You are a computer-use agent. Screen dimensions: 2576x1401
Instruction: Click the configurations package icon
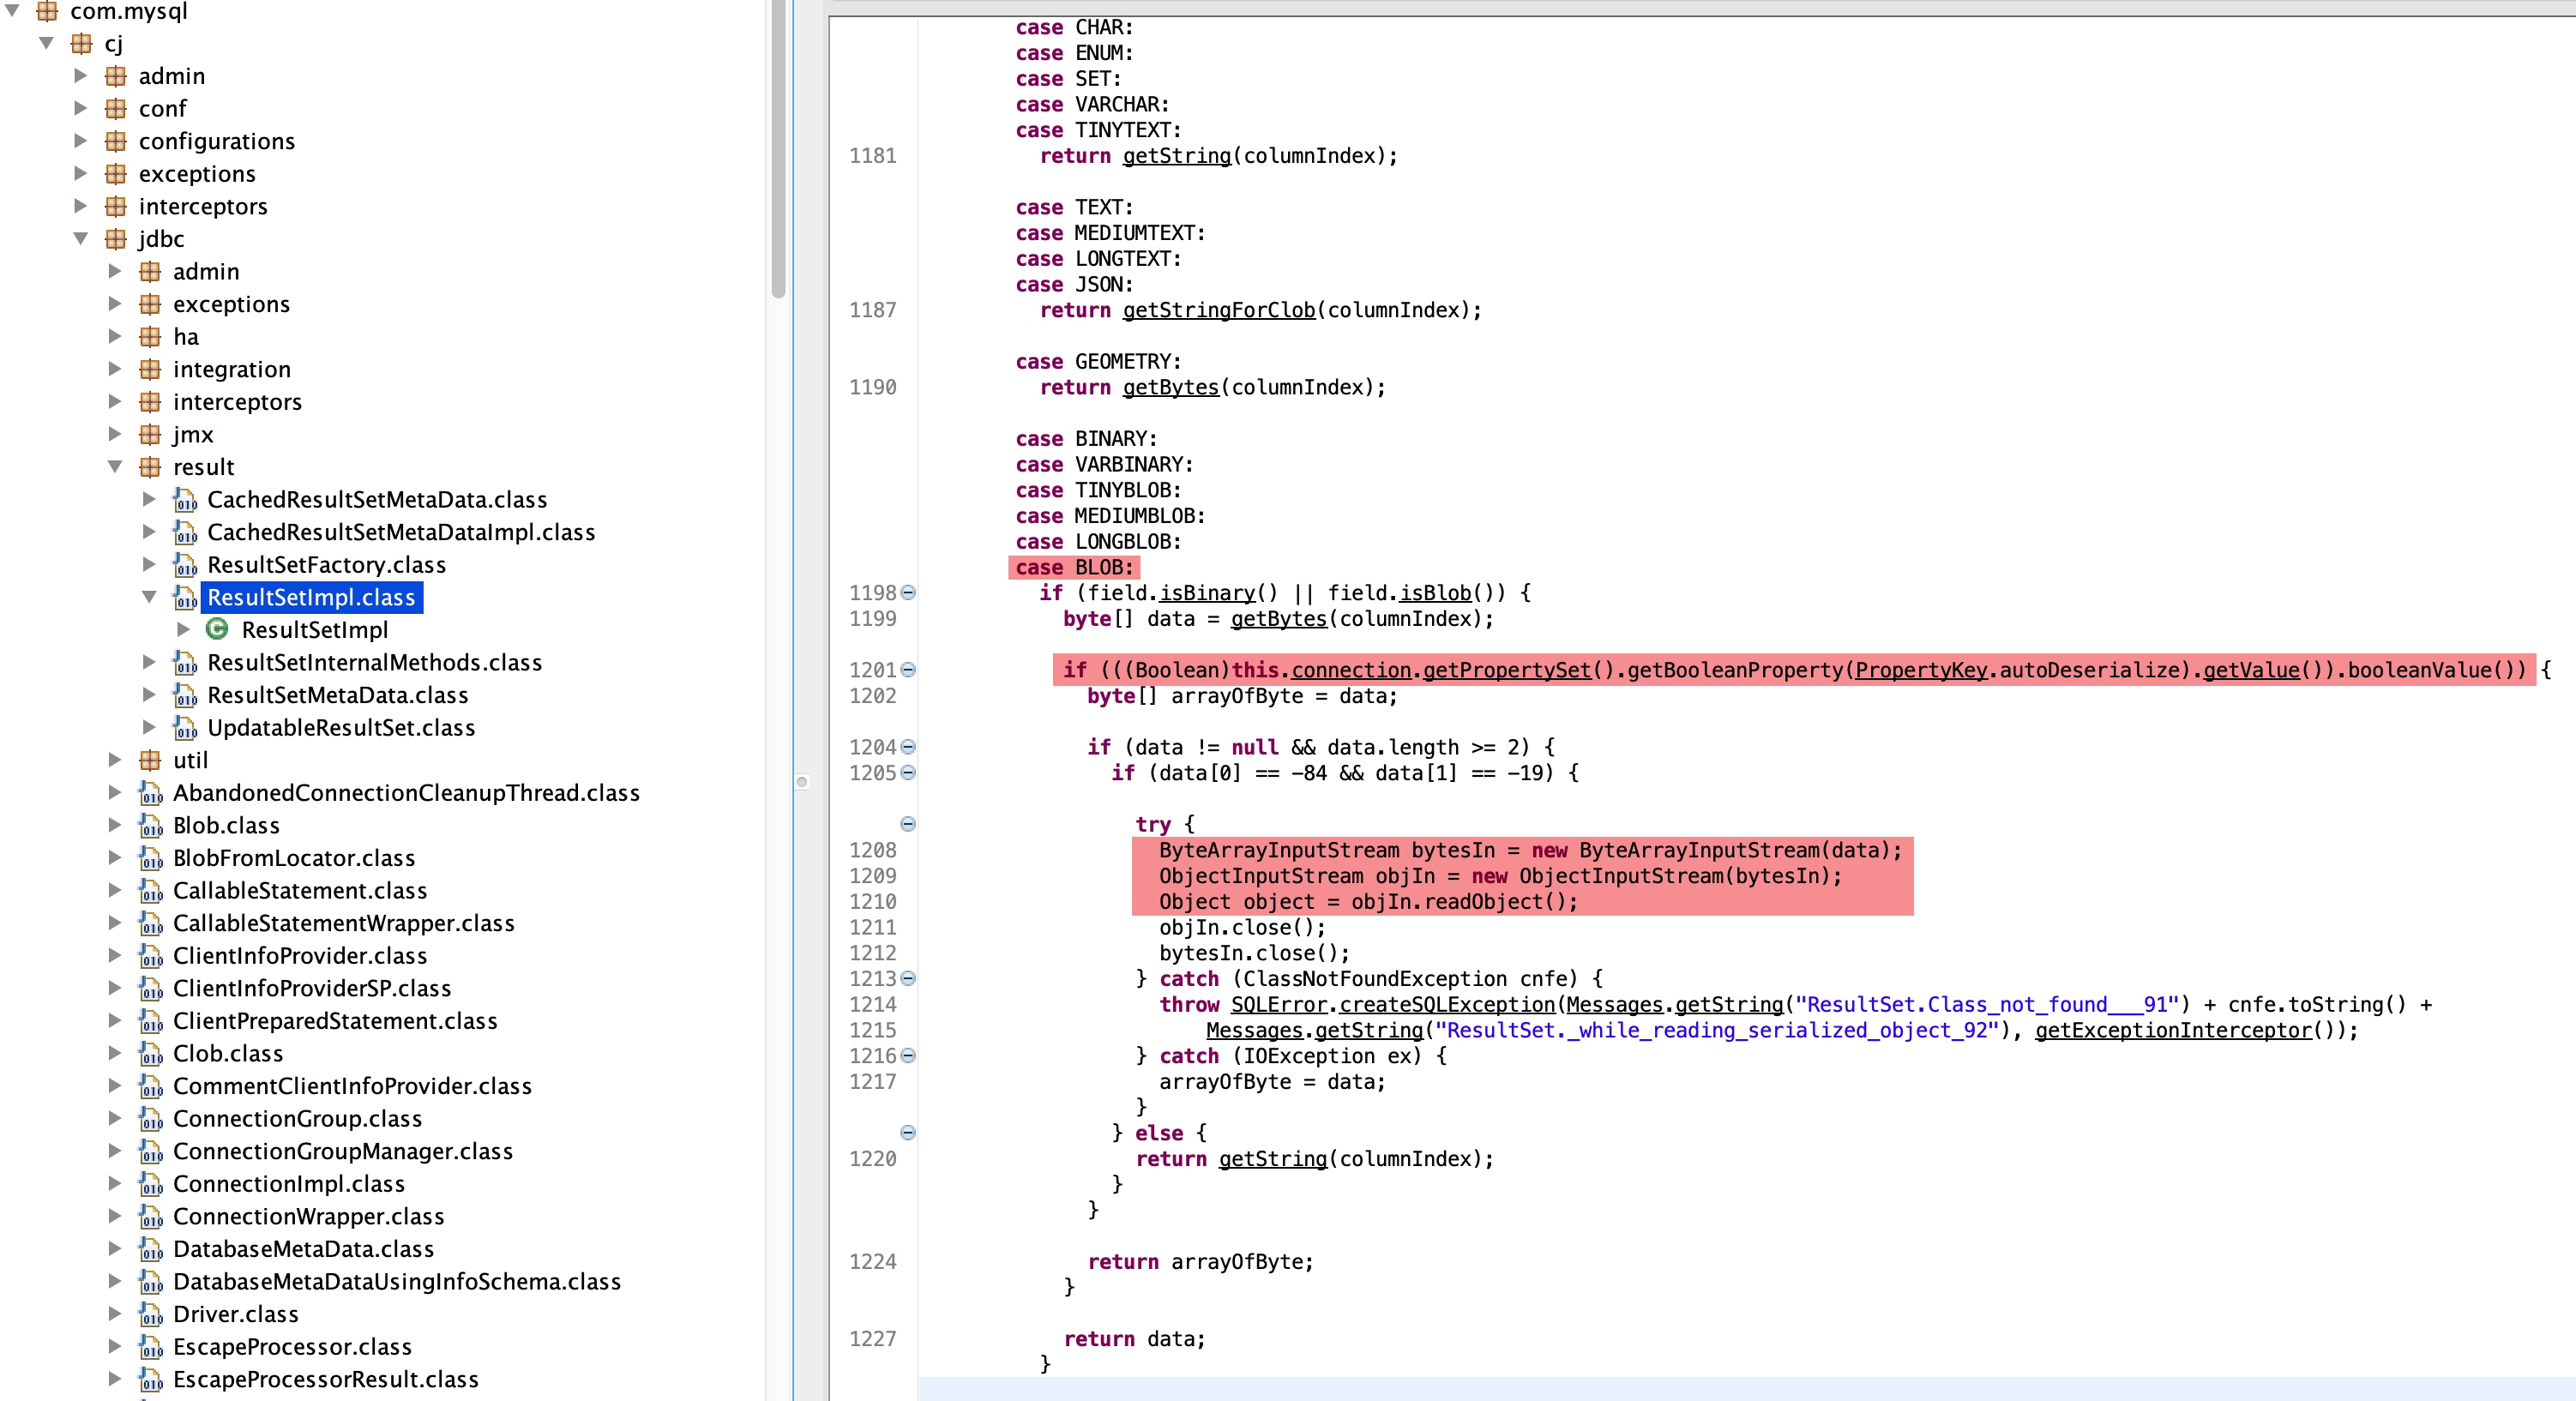click(x=116, y=141)
